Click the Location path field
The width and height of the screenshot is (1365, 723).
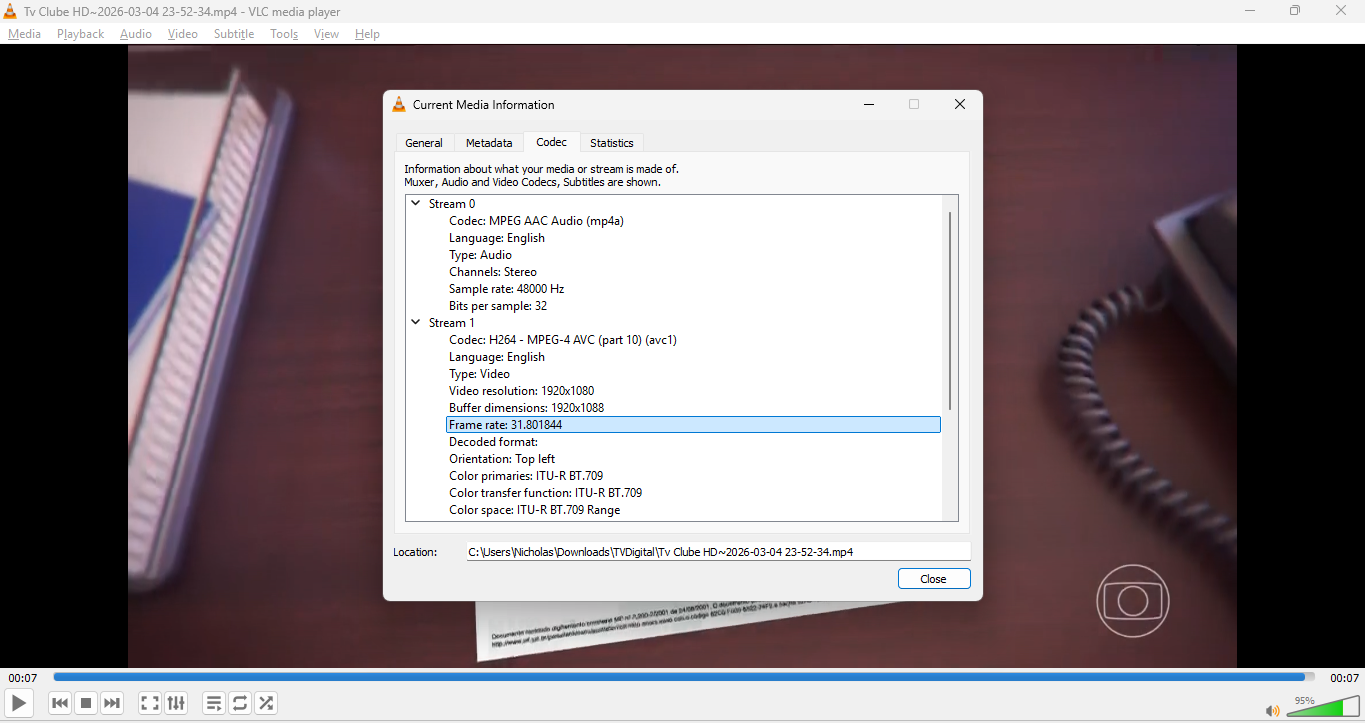(x=718, y=552)
